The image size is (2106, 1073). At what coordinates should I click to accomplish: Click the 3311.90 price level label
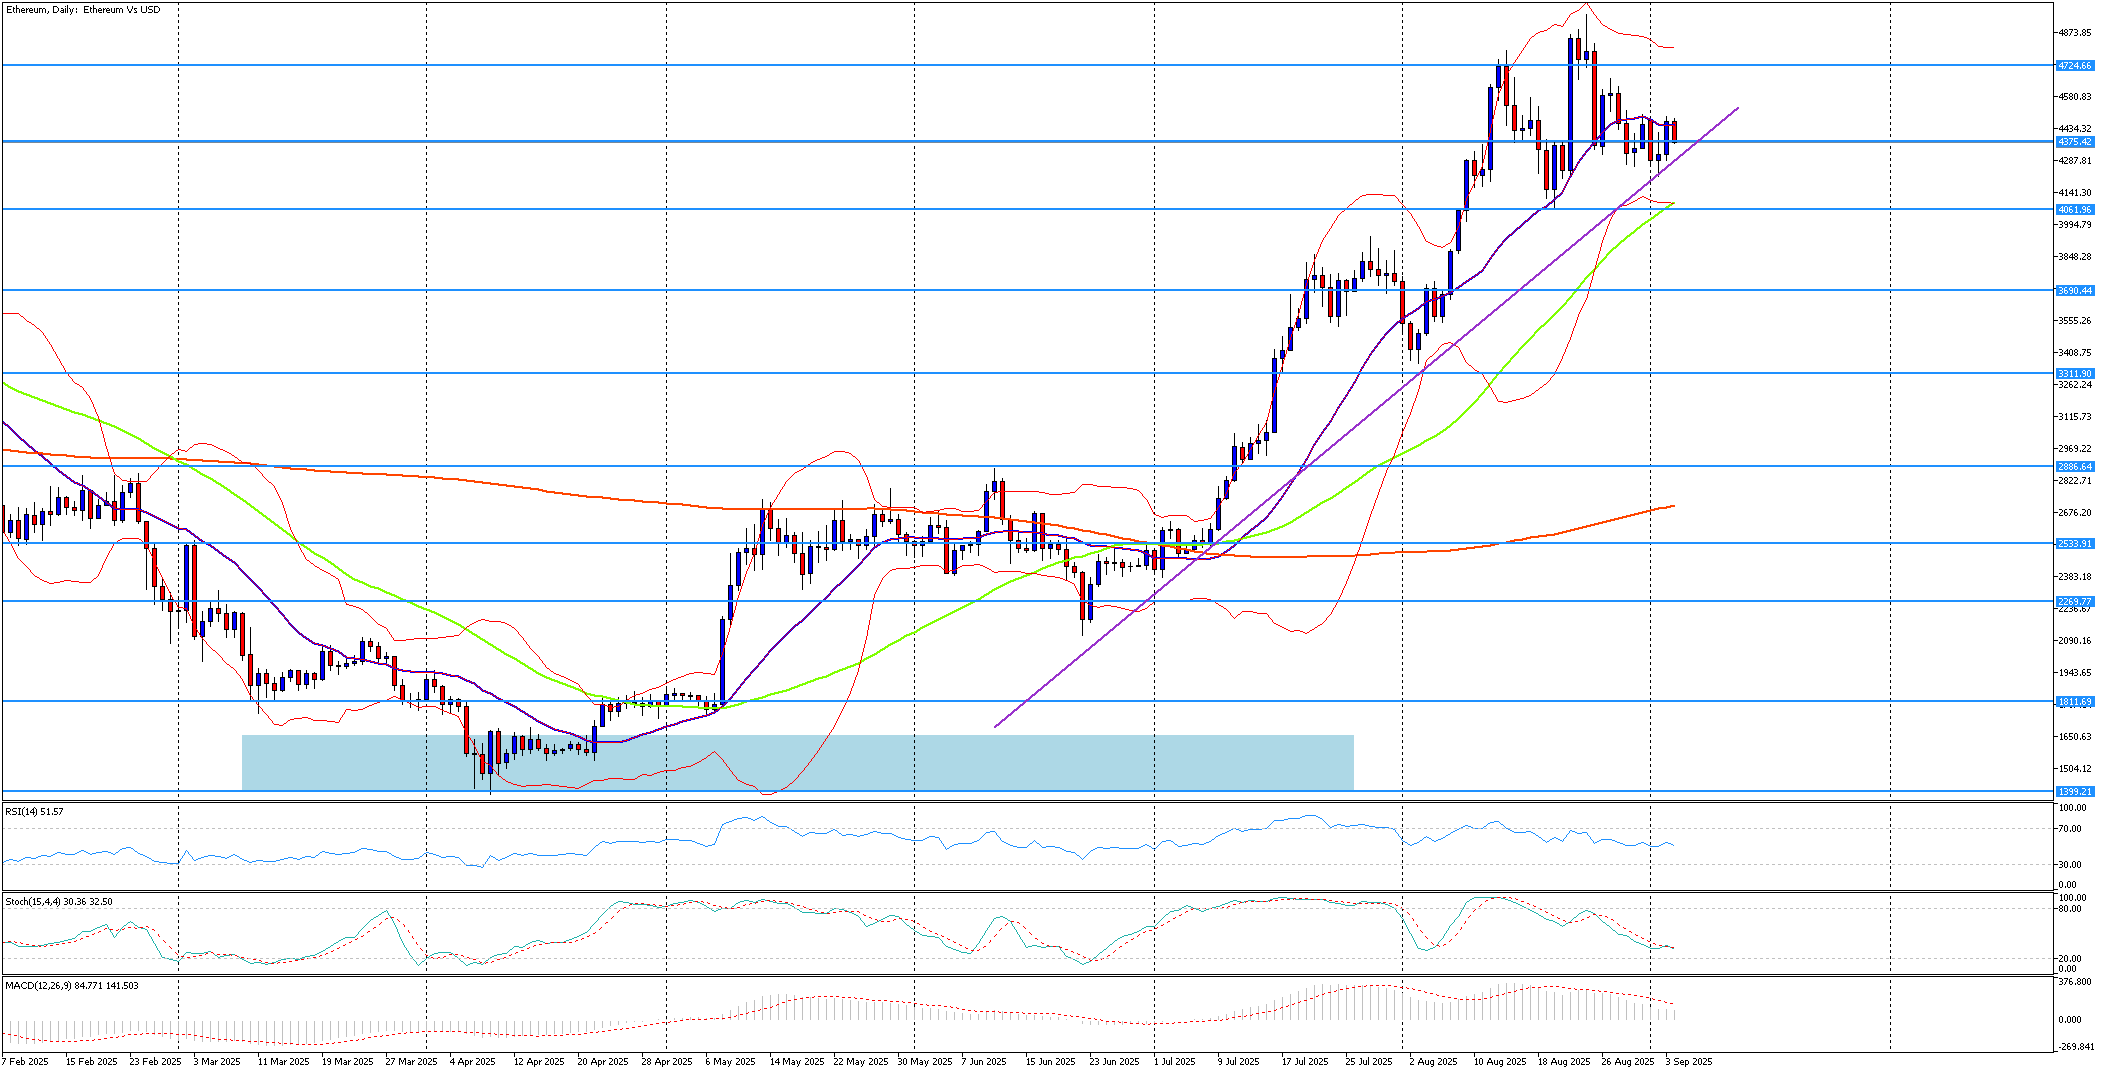click(x=2074, y=374)
